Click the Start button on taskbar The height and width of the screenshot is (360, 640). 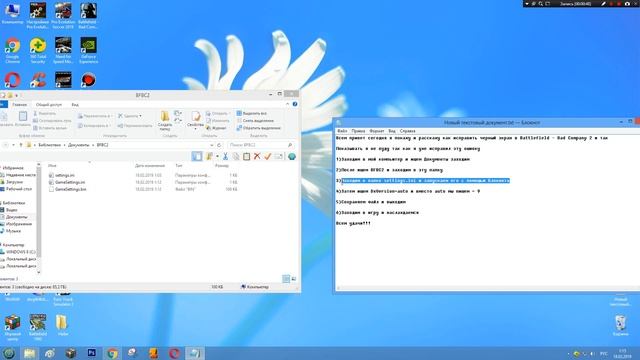9,353
